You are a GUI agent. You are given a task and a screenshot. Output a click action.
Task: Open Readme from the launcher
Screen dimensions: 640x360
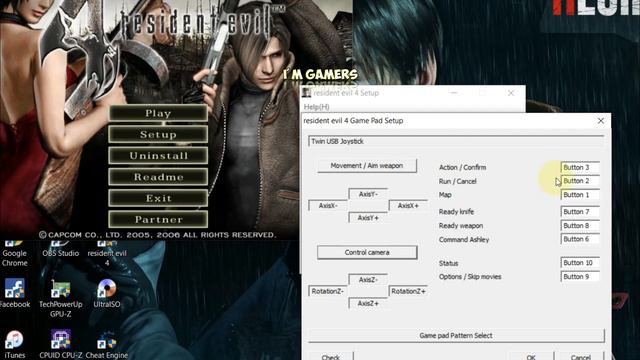pyautogui.click(x=158, y=177)
